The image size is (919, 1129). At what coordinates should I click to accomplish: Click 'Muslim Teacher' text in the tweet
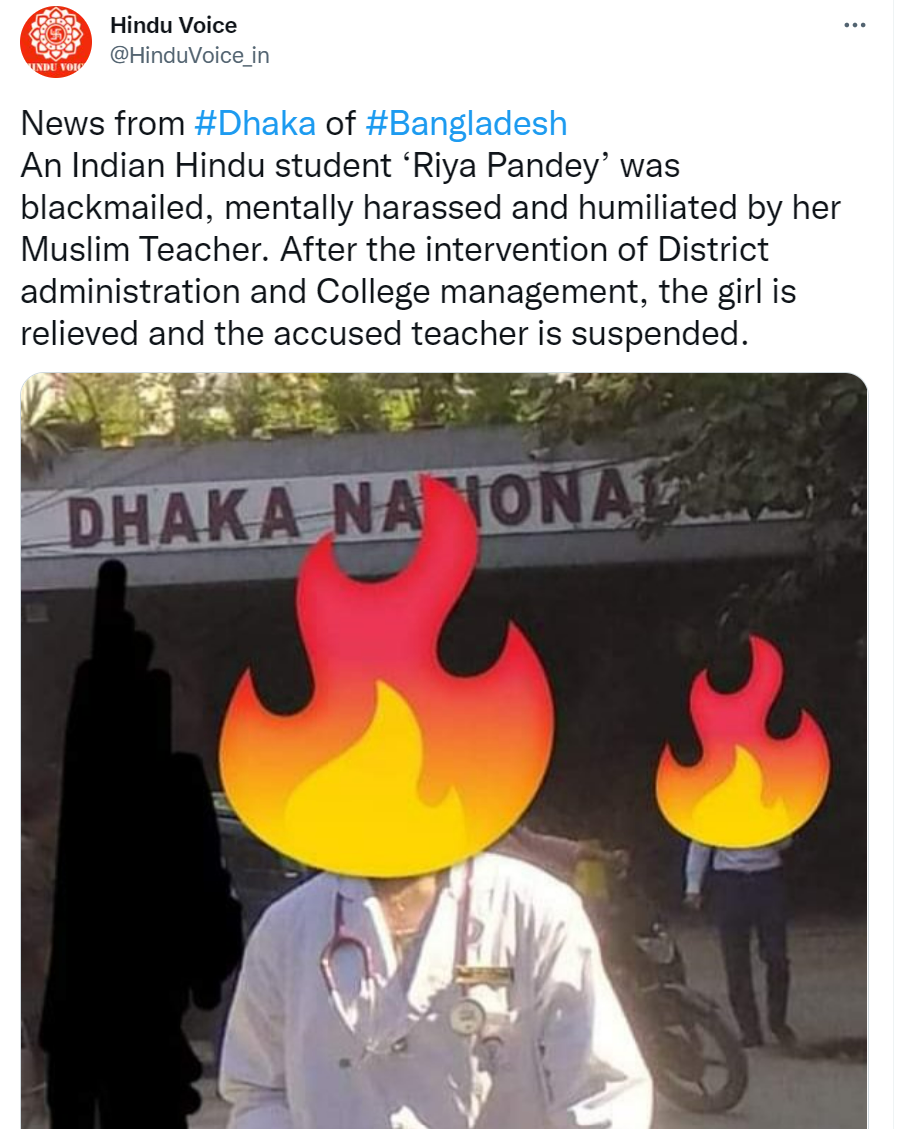tap(143, 249)
